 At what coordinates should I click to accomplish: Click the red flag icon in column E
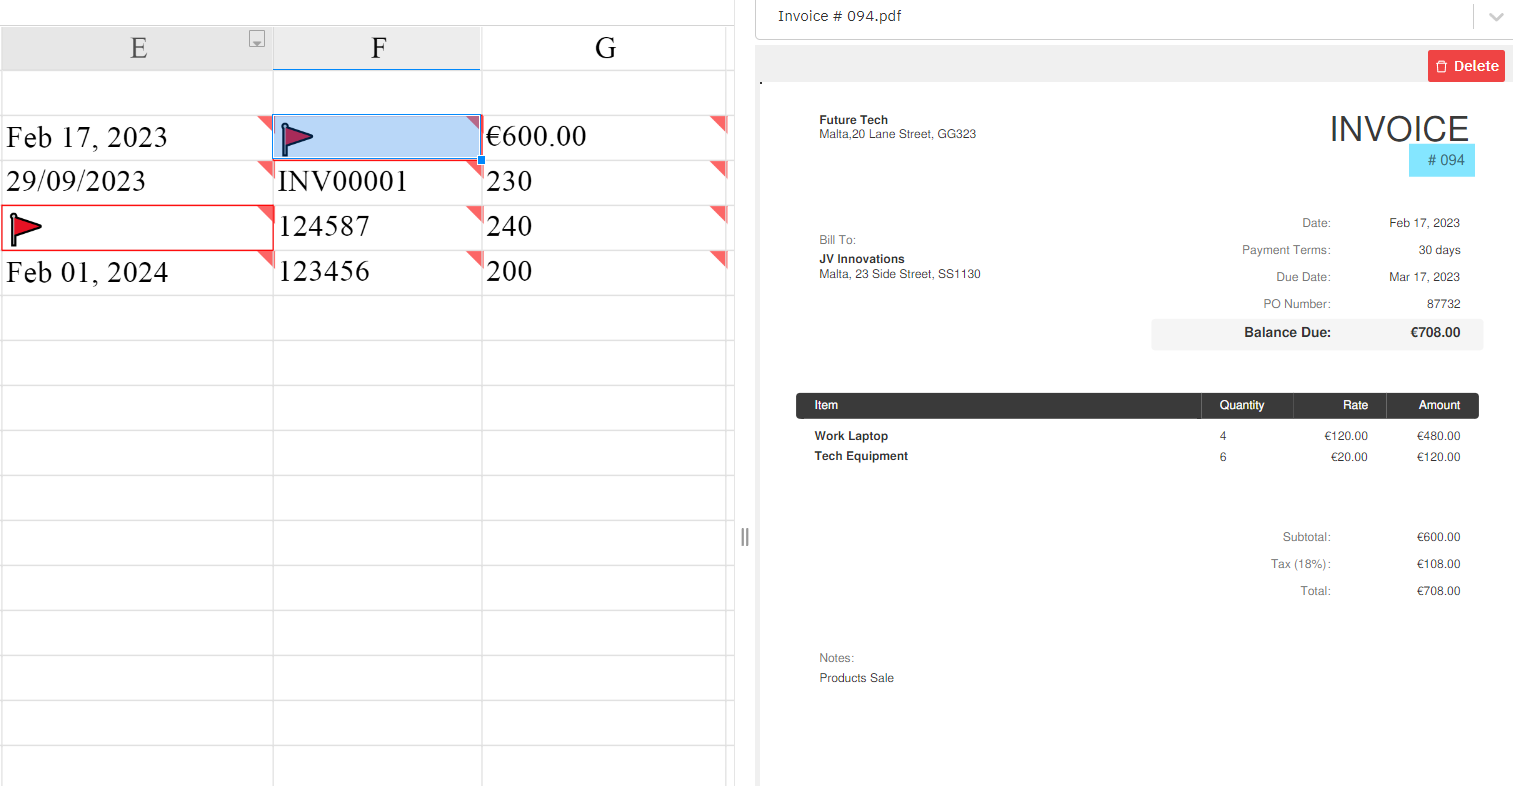pyautogui.click(x=25, y=229)
